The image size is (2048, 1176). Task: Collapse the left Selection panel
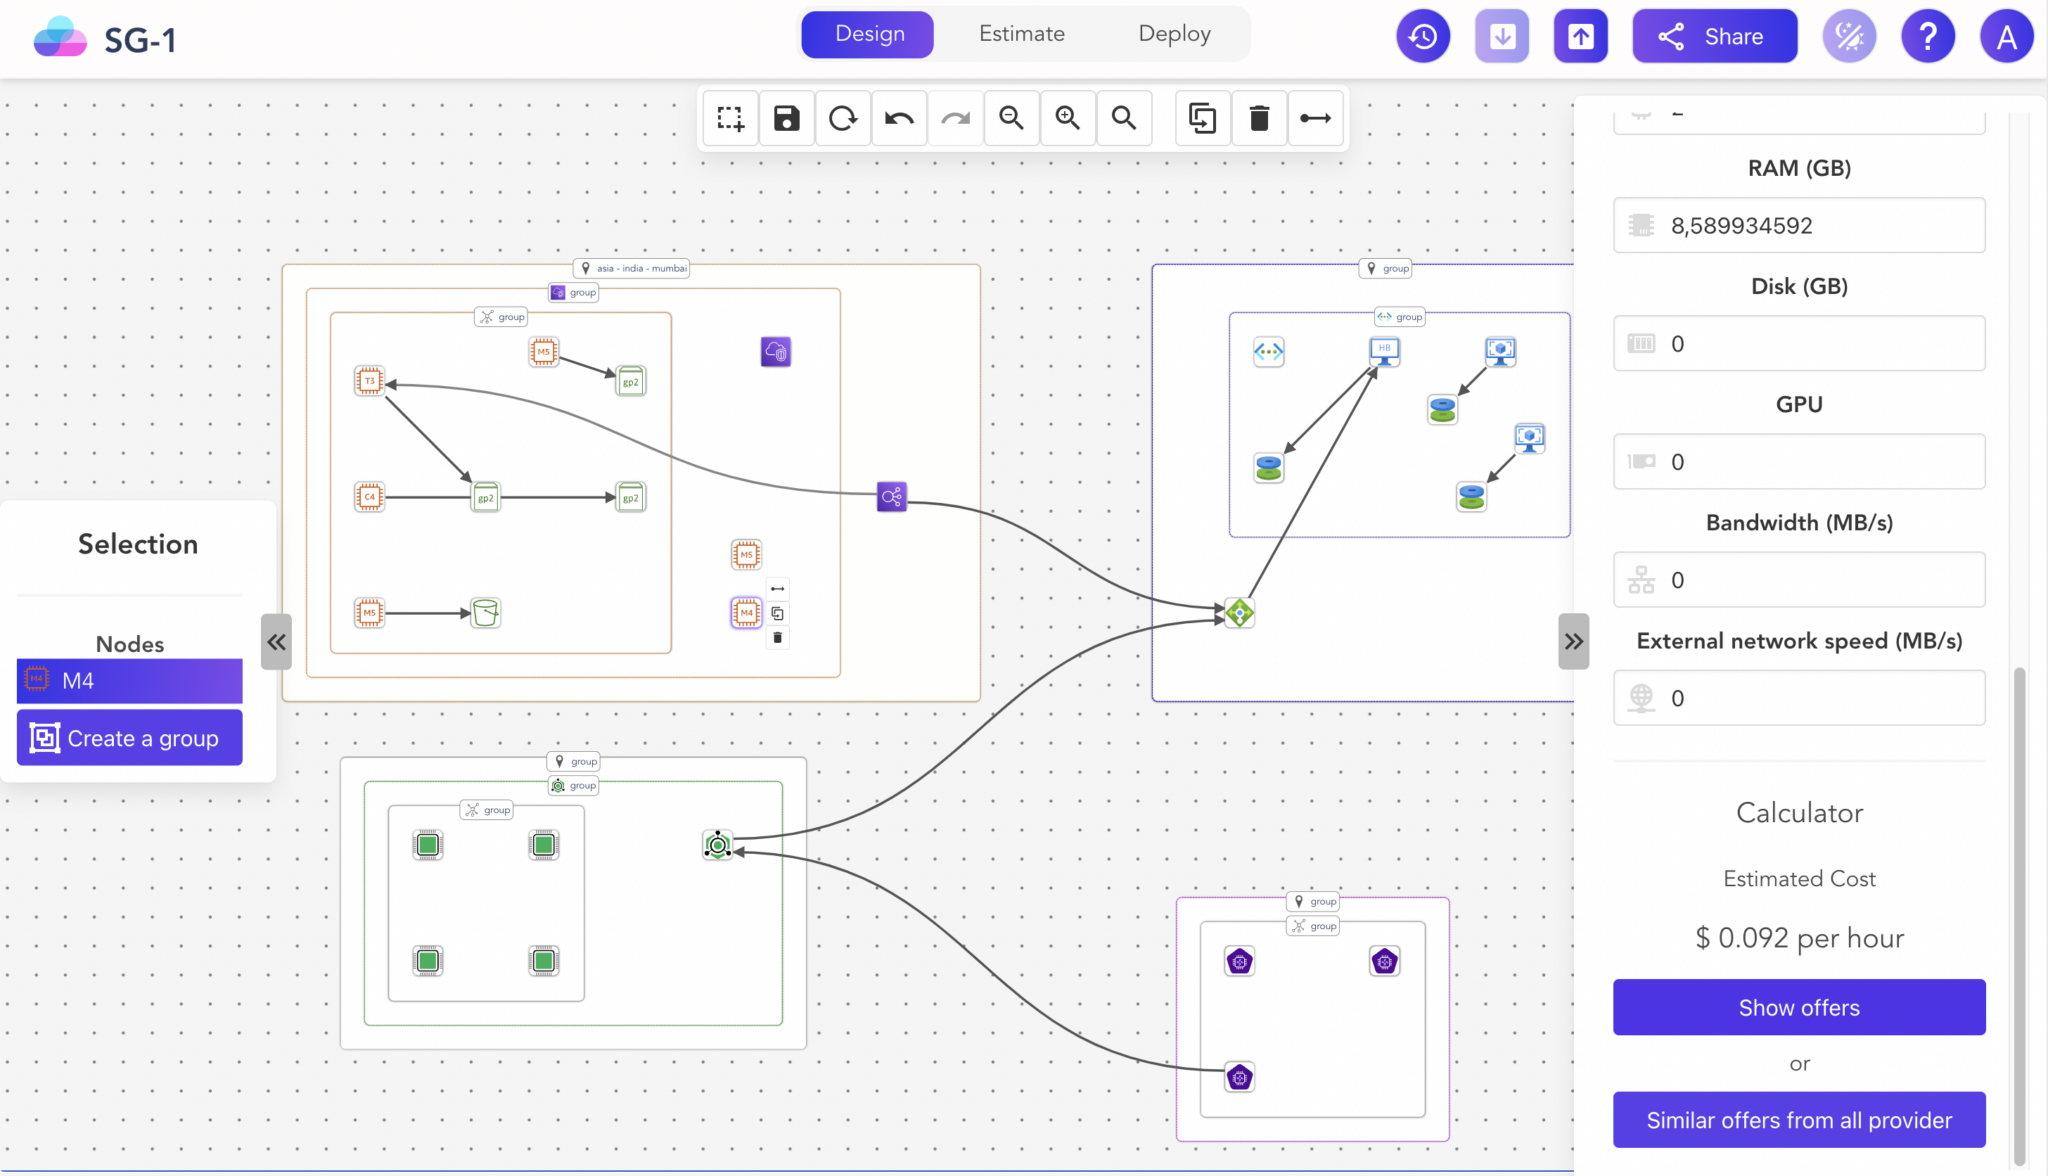click(x=277, y=642)
